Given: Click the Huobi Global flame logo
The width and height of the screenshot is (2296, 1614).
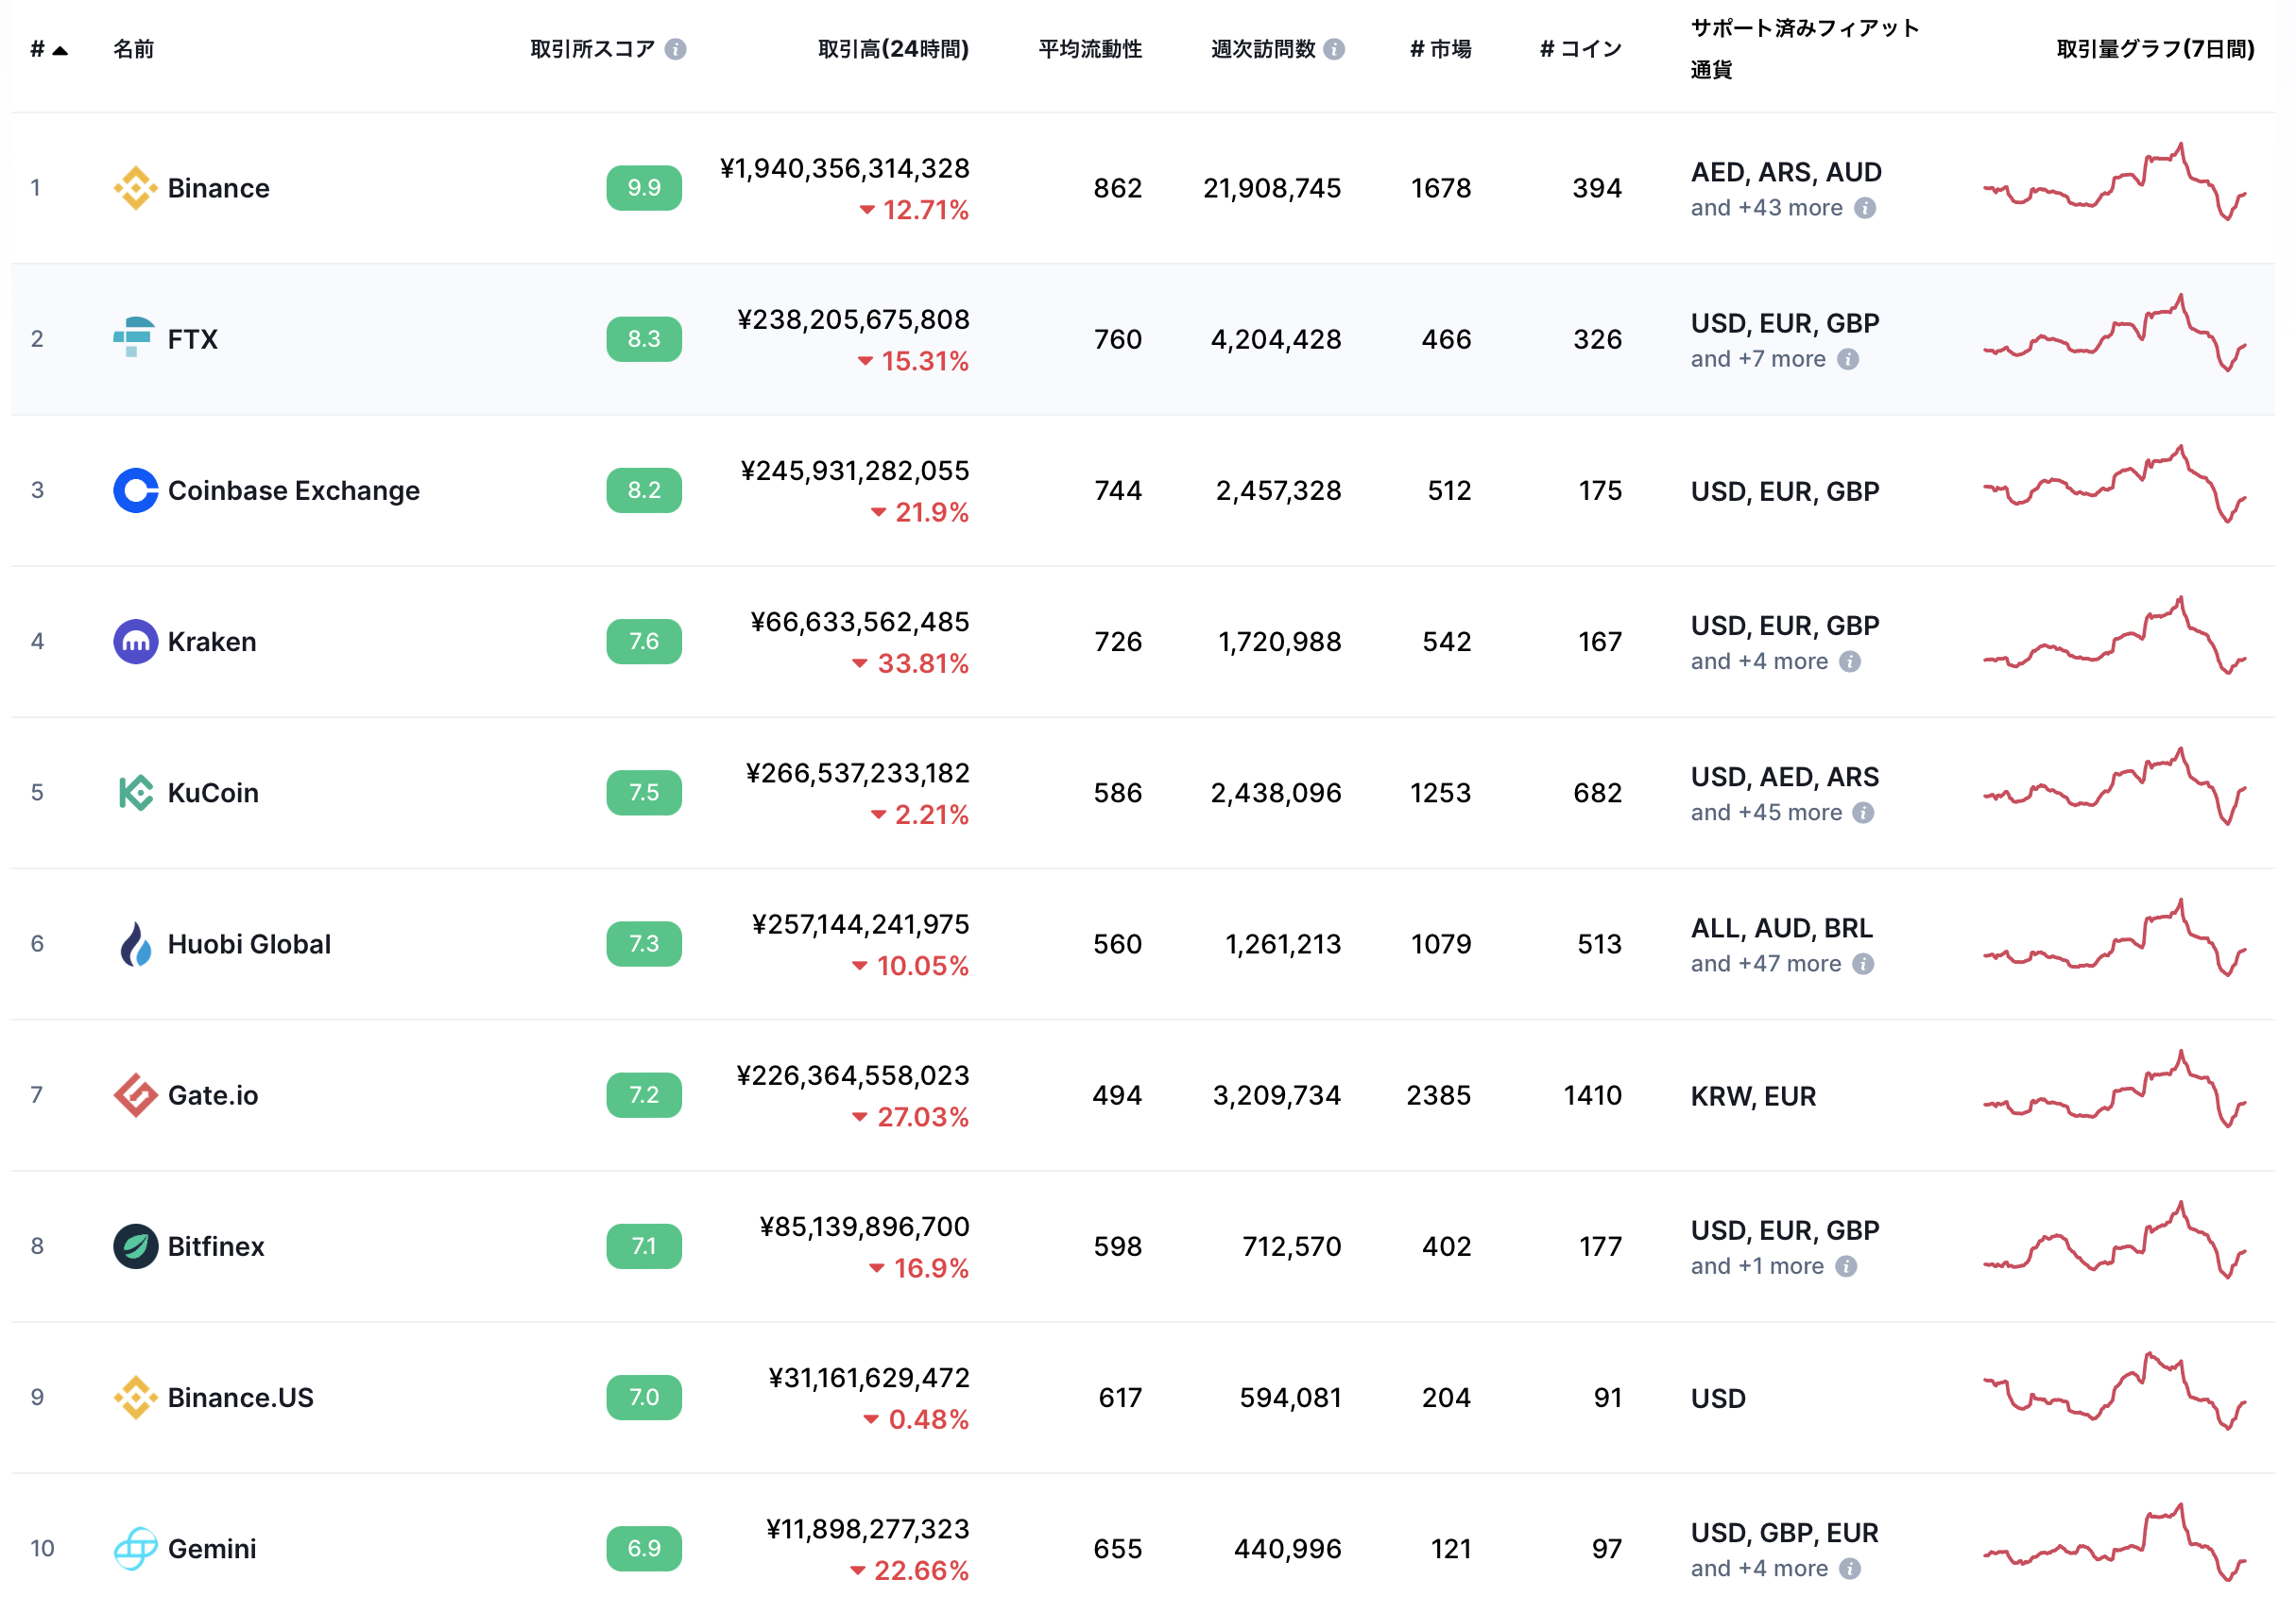Looking at the screenshot, I should point(135,944).
